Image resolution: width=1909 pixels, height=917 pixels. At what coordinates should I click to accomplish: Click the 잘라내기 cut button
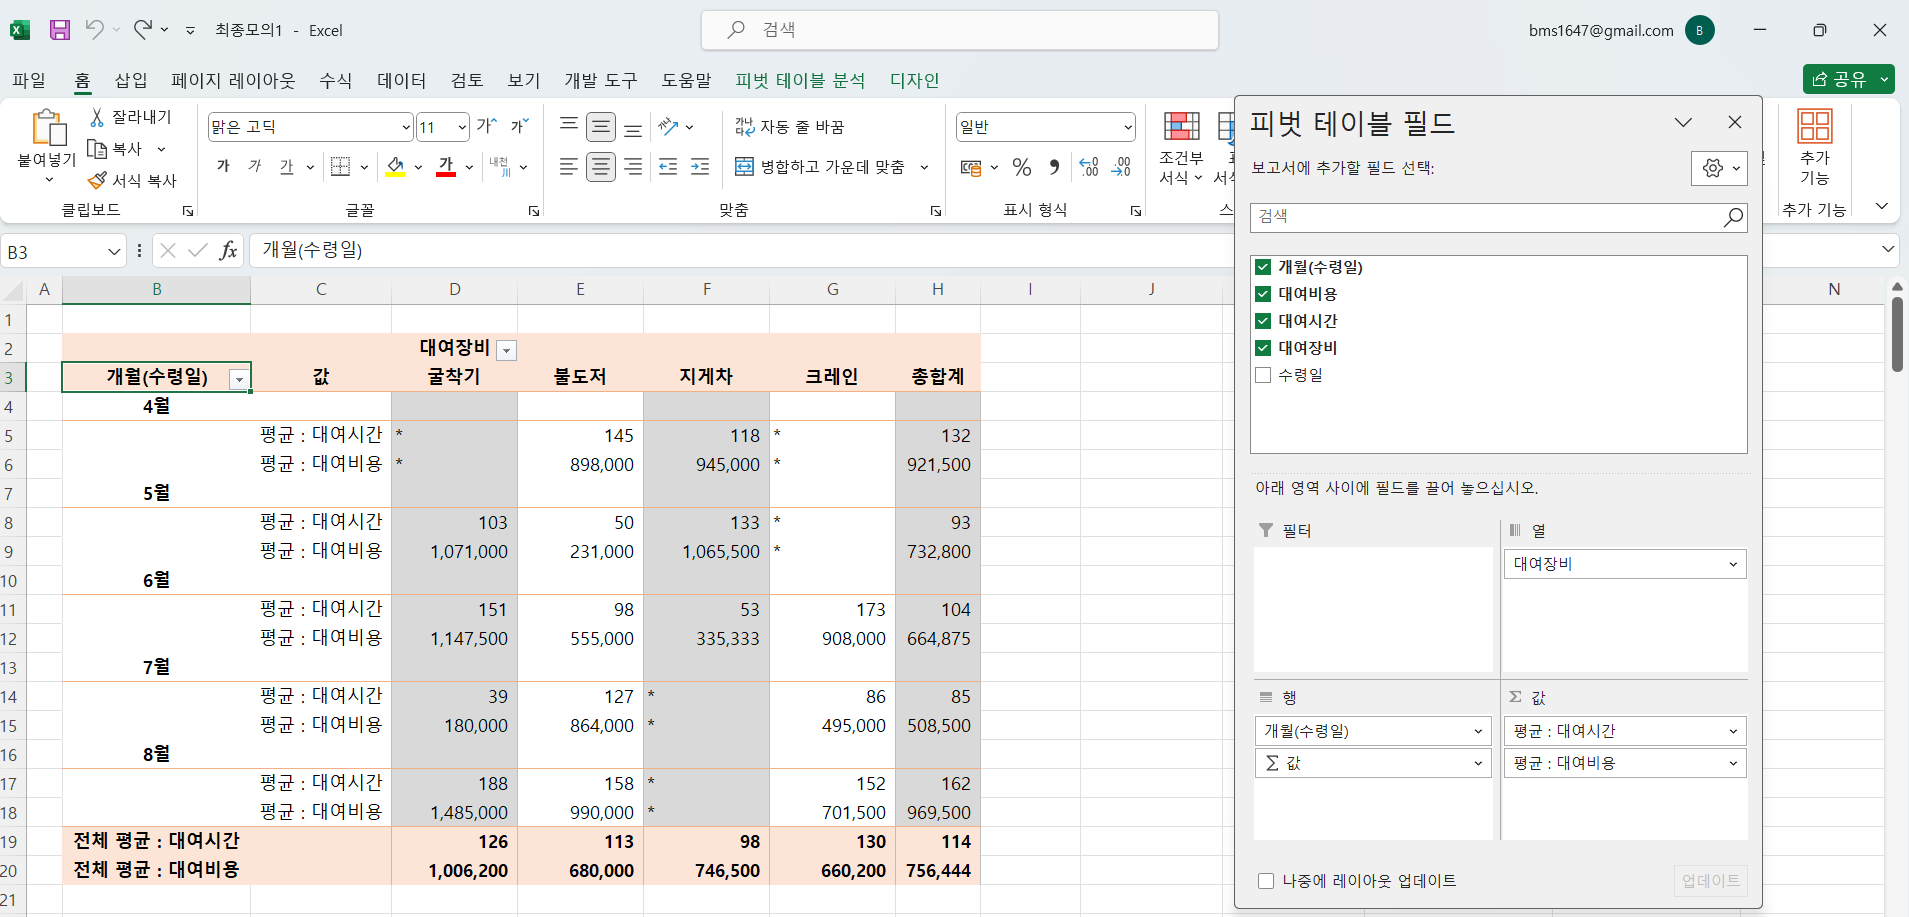click(x=131, y=117)
